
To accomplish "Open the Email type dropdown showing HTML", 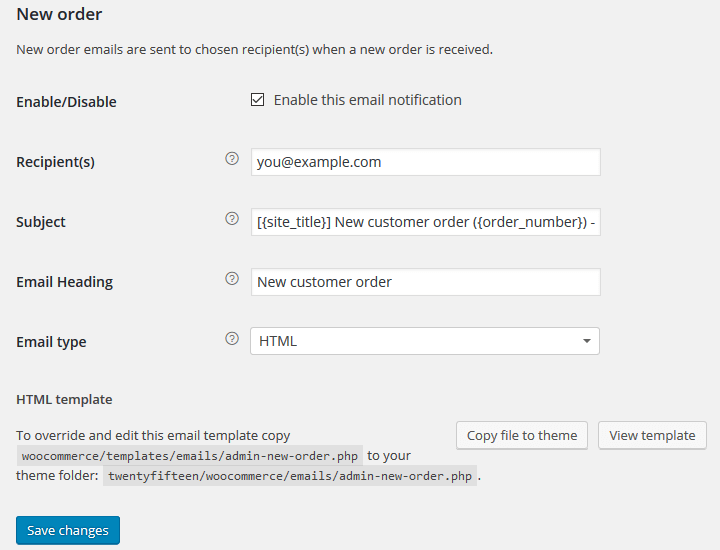I will (425, 341).
